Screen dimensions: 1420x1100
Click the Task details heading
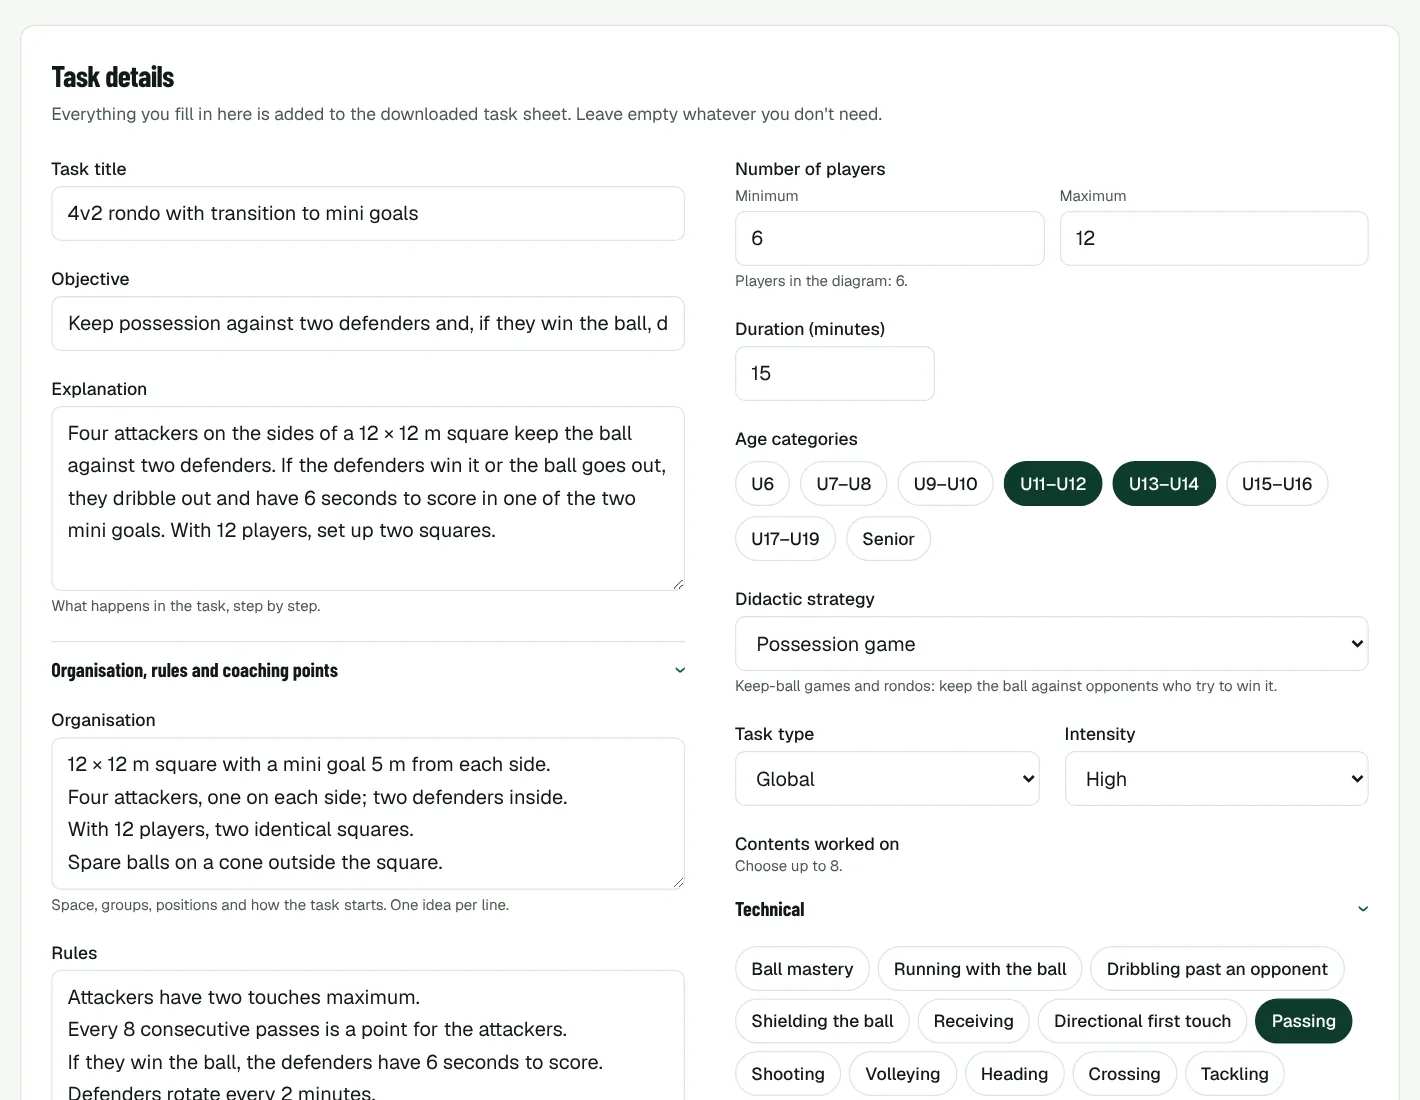tap(112, 77)
